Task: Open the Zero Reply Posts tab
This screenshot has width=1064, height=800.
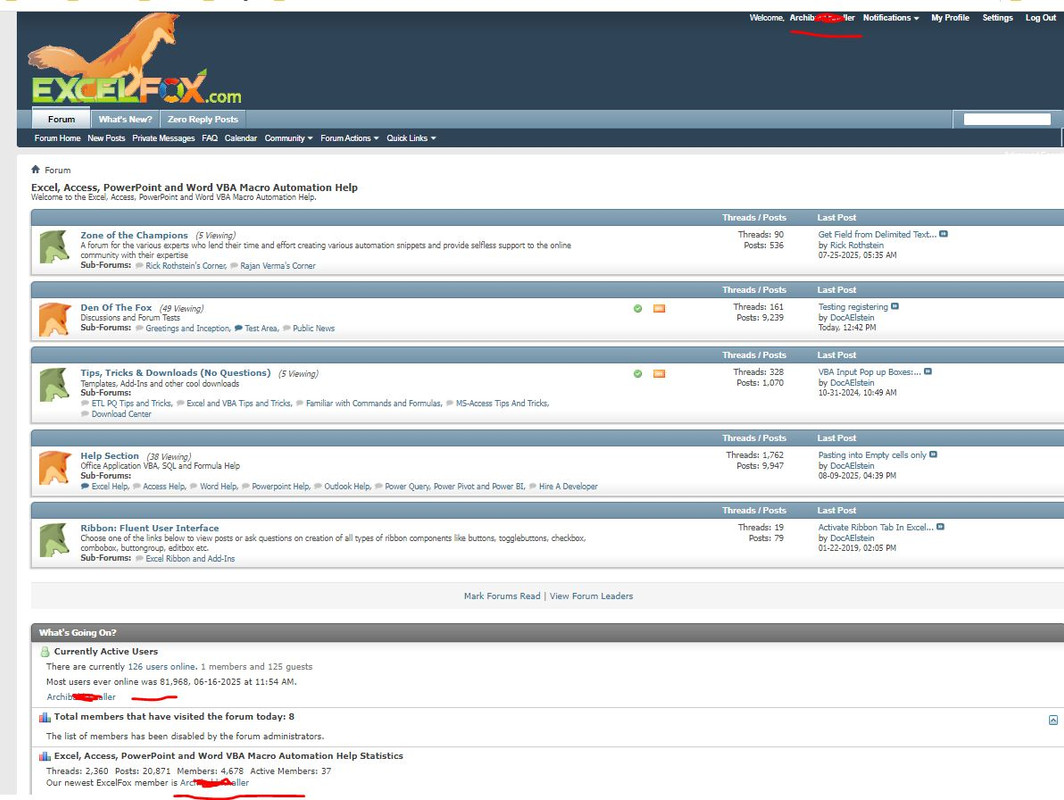Action: click(203, 119)
